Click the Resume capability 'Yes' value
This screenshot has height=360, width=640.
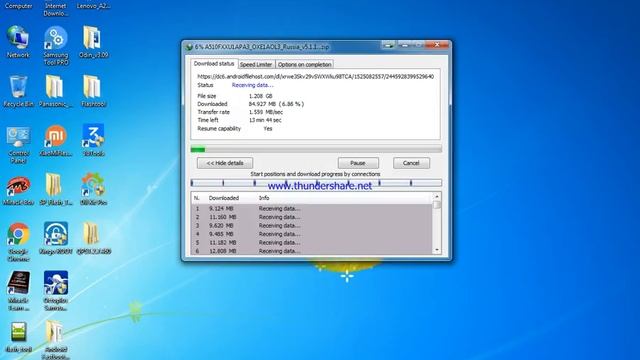(268, 129)
